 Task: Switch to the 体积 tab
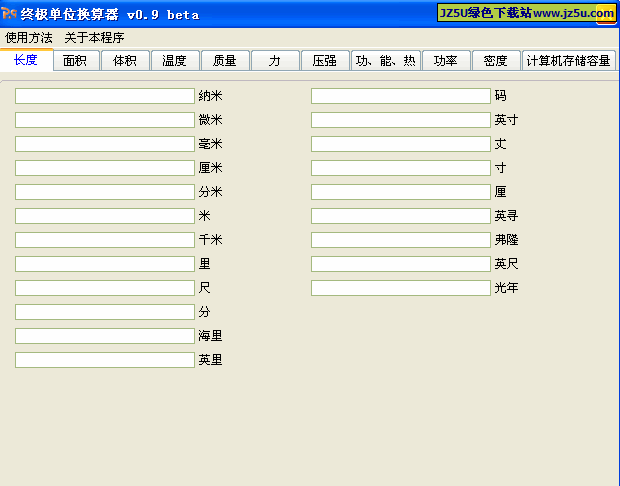pos(125,61)
